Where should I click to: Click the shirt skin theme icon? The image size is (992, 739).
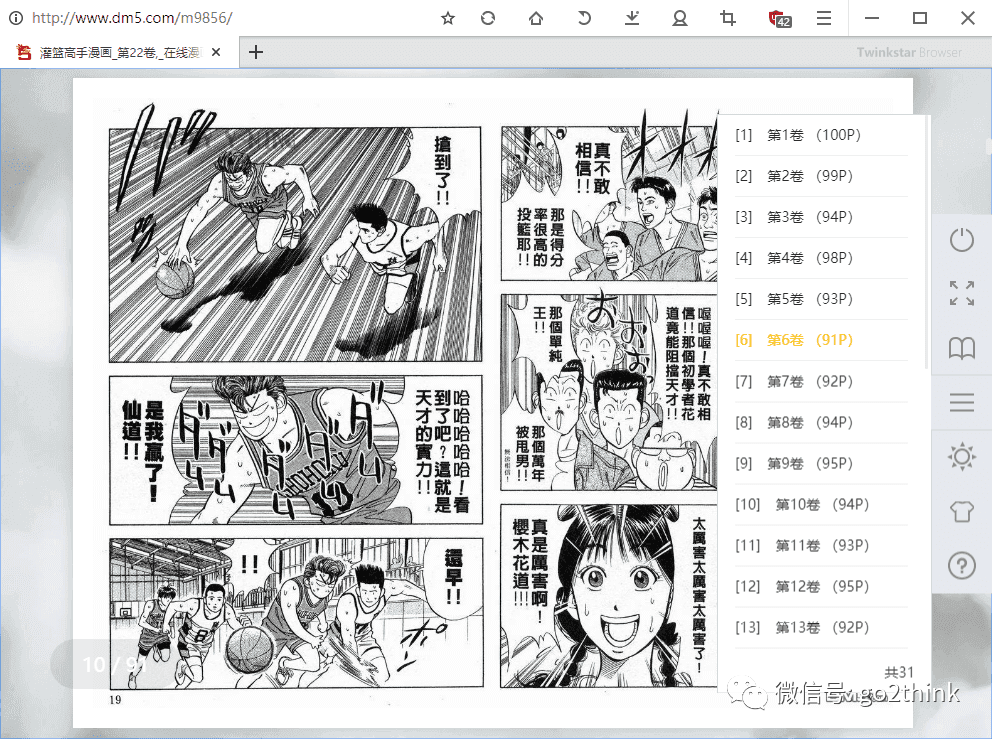(962, 511)
